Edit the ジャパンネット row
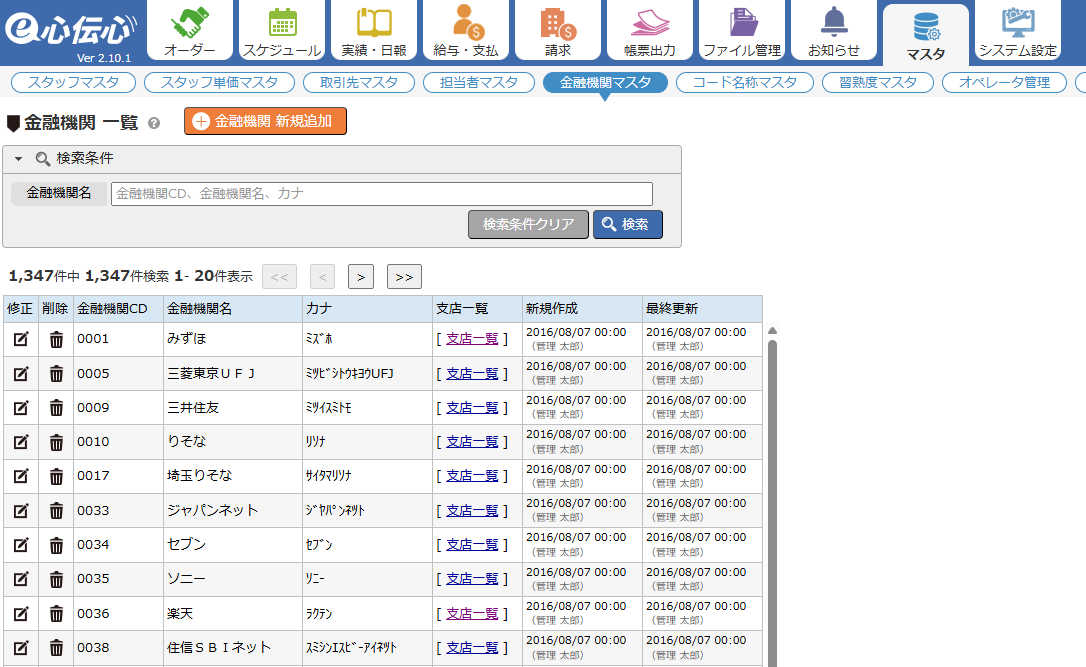The height and width of the screenshot is (667, 1086). pos(21,511)
